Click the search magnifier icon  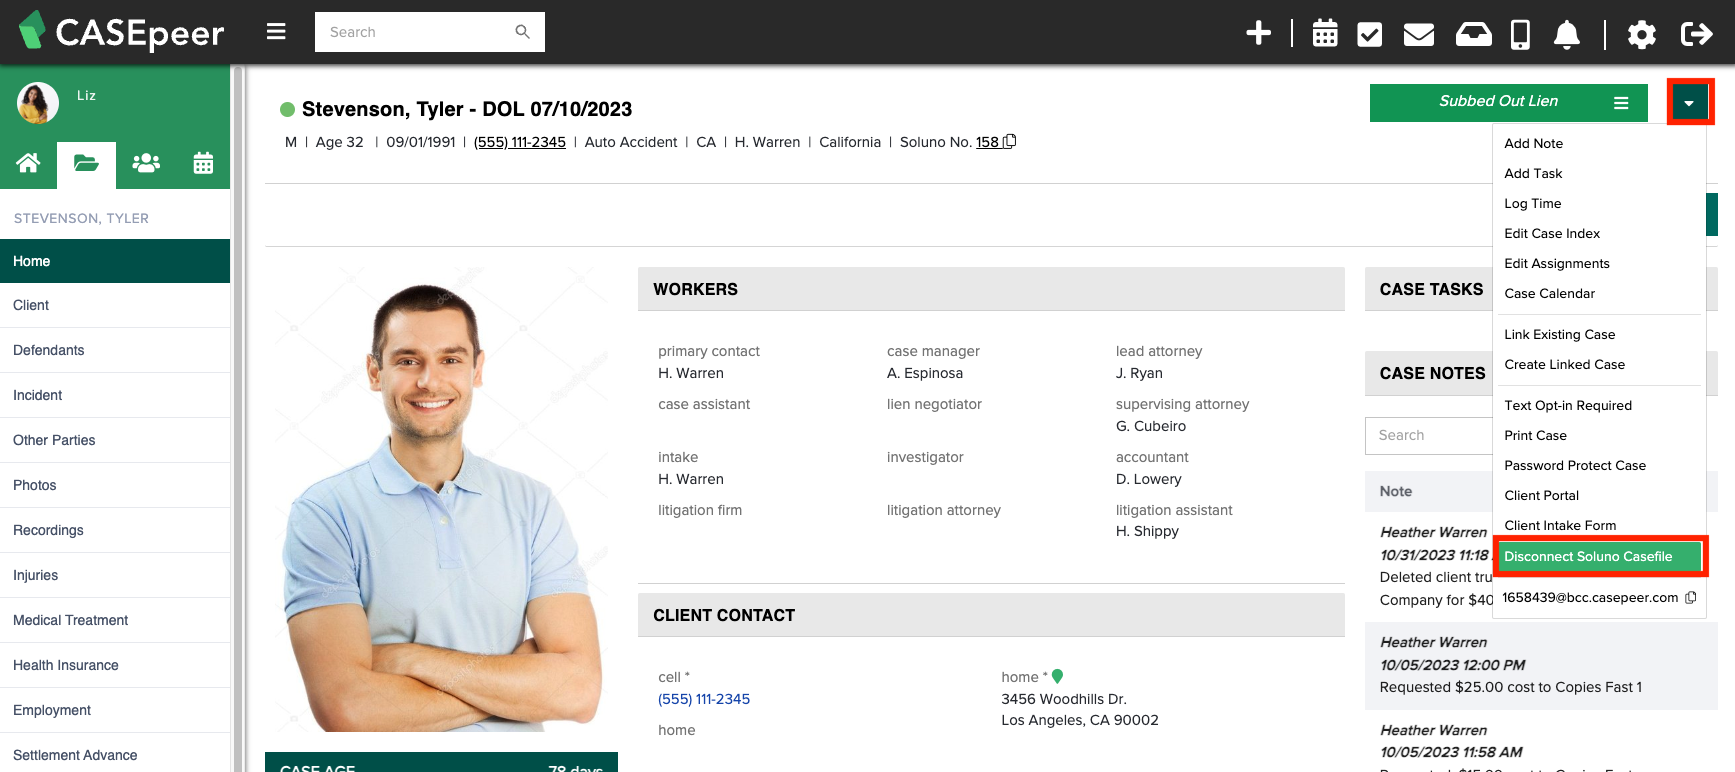[522, 32]
